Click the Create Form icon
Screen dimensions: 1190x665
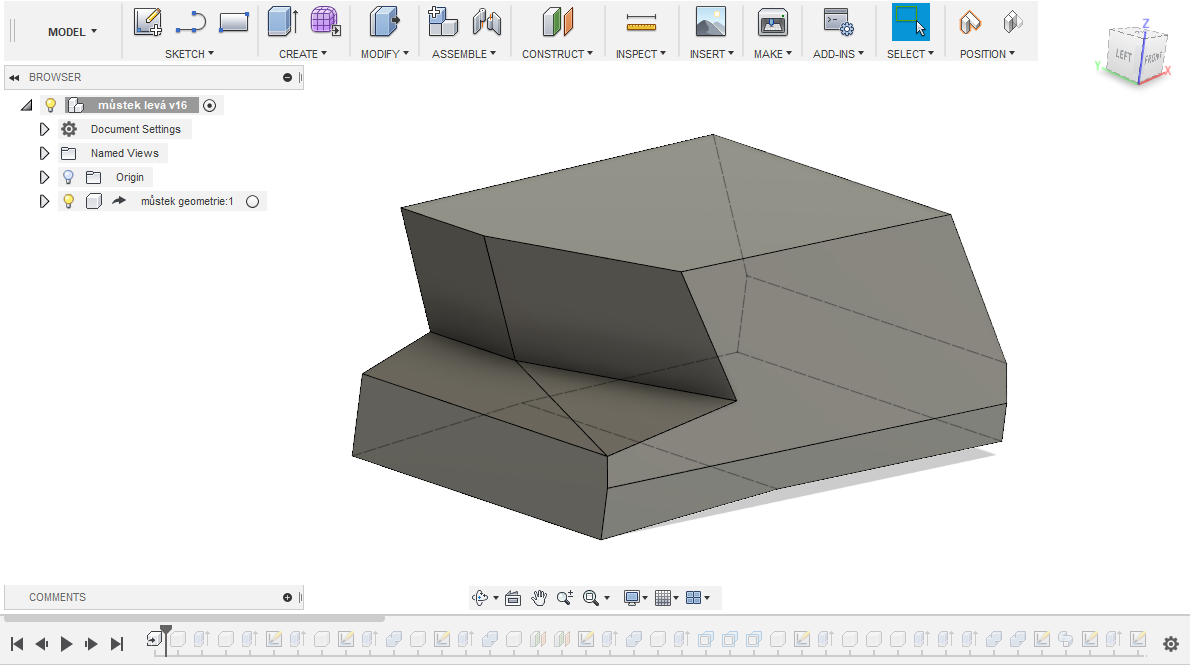tap(324, 21)
